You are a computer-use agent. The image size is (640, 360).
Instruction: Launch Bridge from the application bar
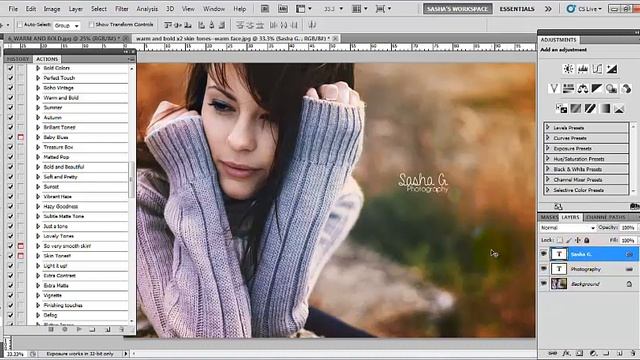(265, 9)
